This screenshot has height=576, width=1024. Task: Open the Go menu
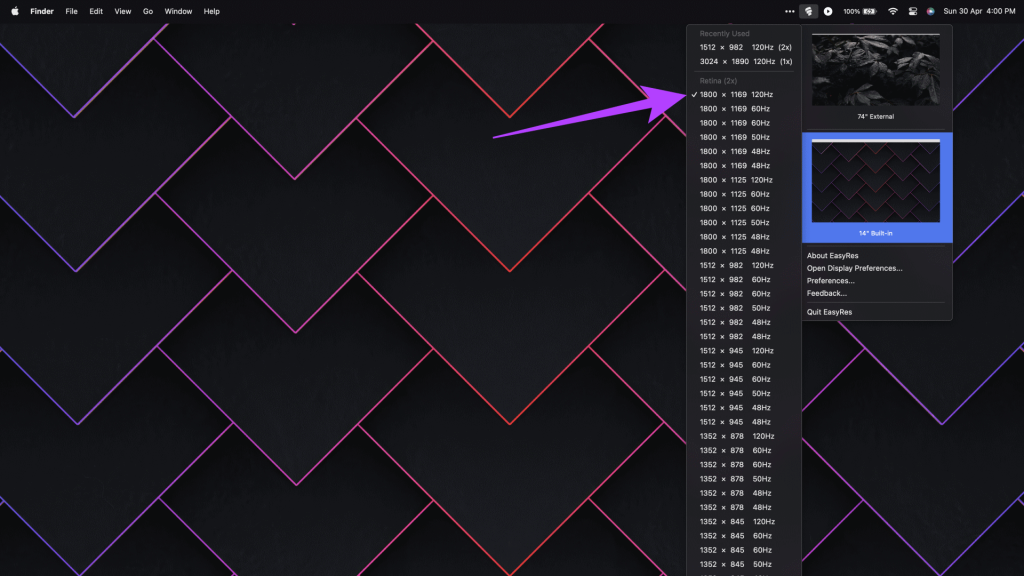[x=148, y=11]
